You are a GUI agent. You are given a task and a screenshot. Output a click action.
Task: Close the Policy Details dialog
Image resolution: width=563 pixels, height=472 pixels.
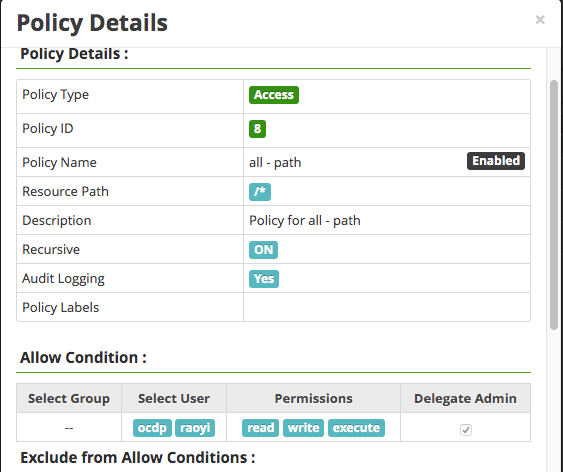click(540, 19)
